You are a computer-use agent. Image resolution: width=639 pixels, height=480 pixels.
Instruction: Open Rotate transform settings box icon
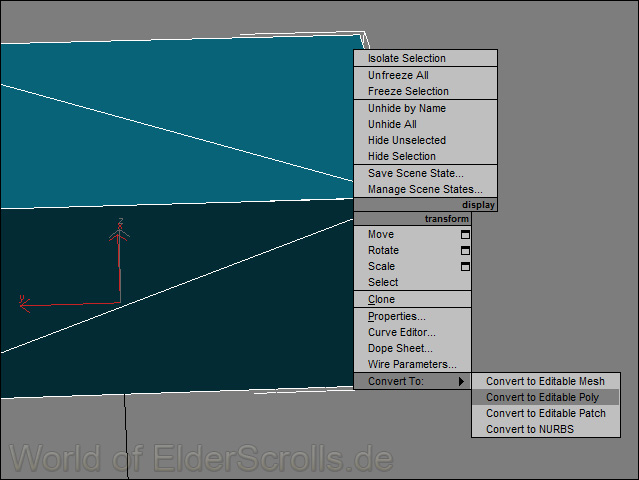point(464,250)
